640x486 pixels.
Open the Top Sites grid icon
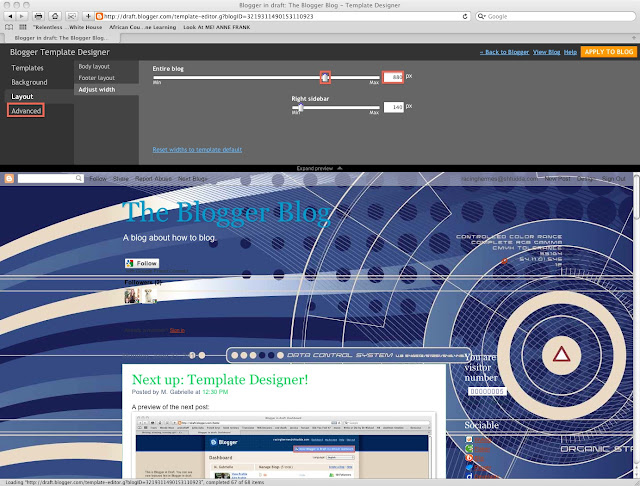pos(23,27)
